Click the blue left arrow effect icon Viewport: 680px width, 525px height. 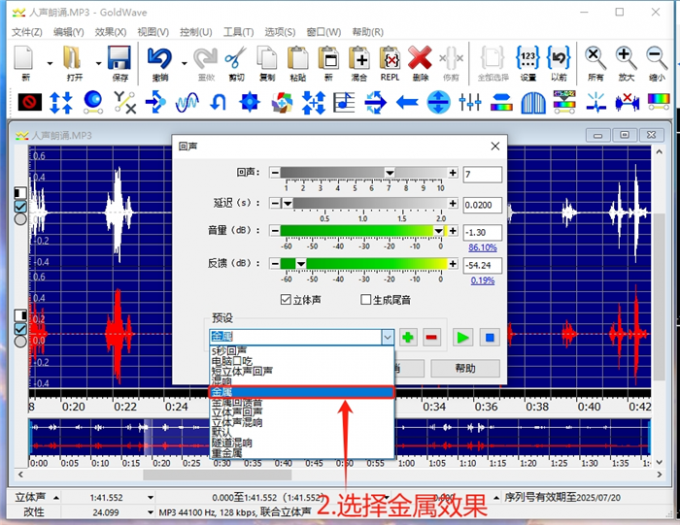[x=407, y=103]
